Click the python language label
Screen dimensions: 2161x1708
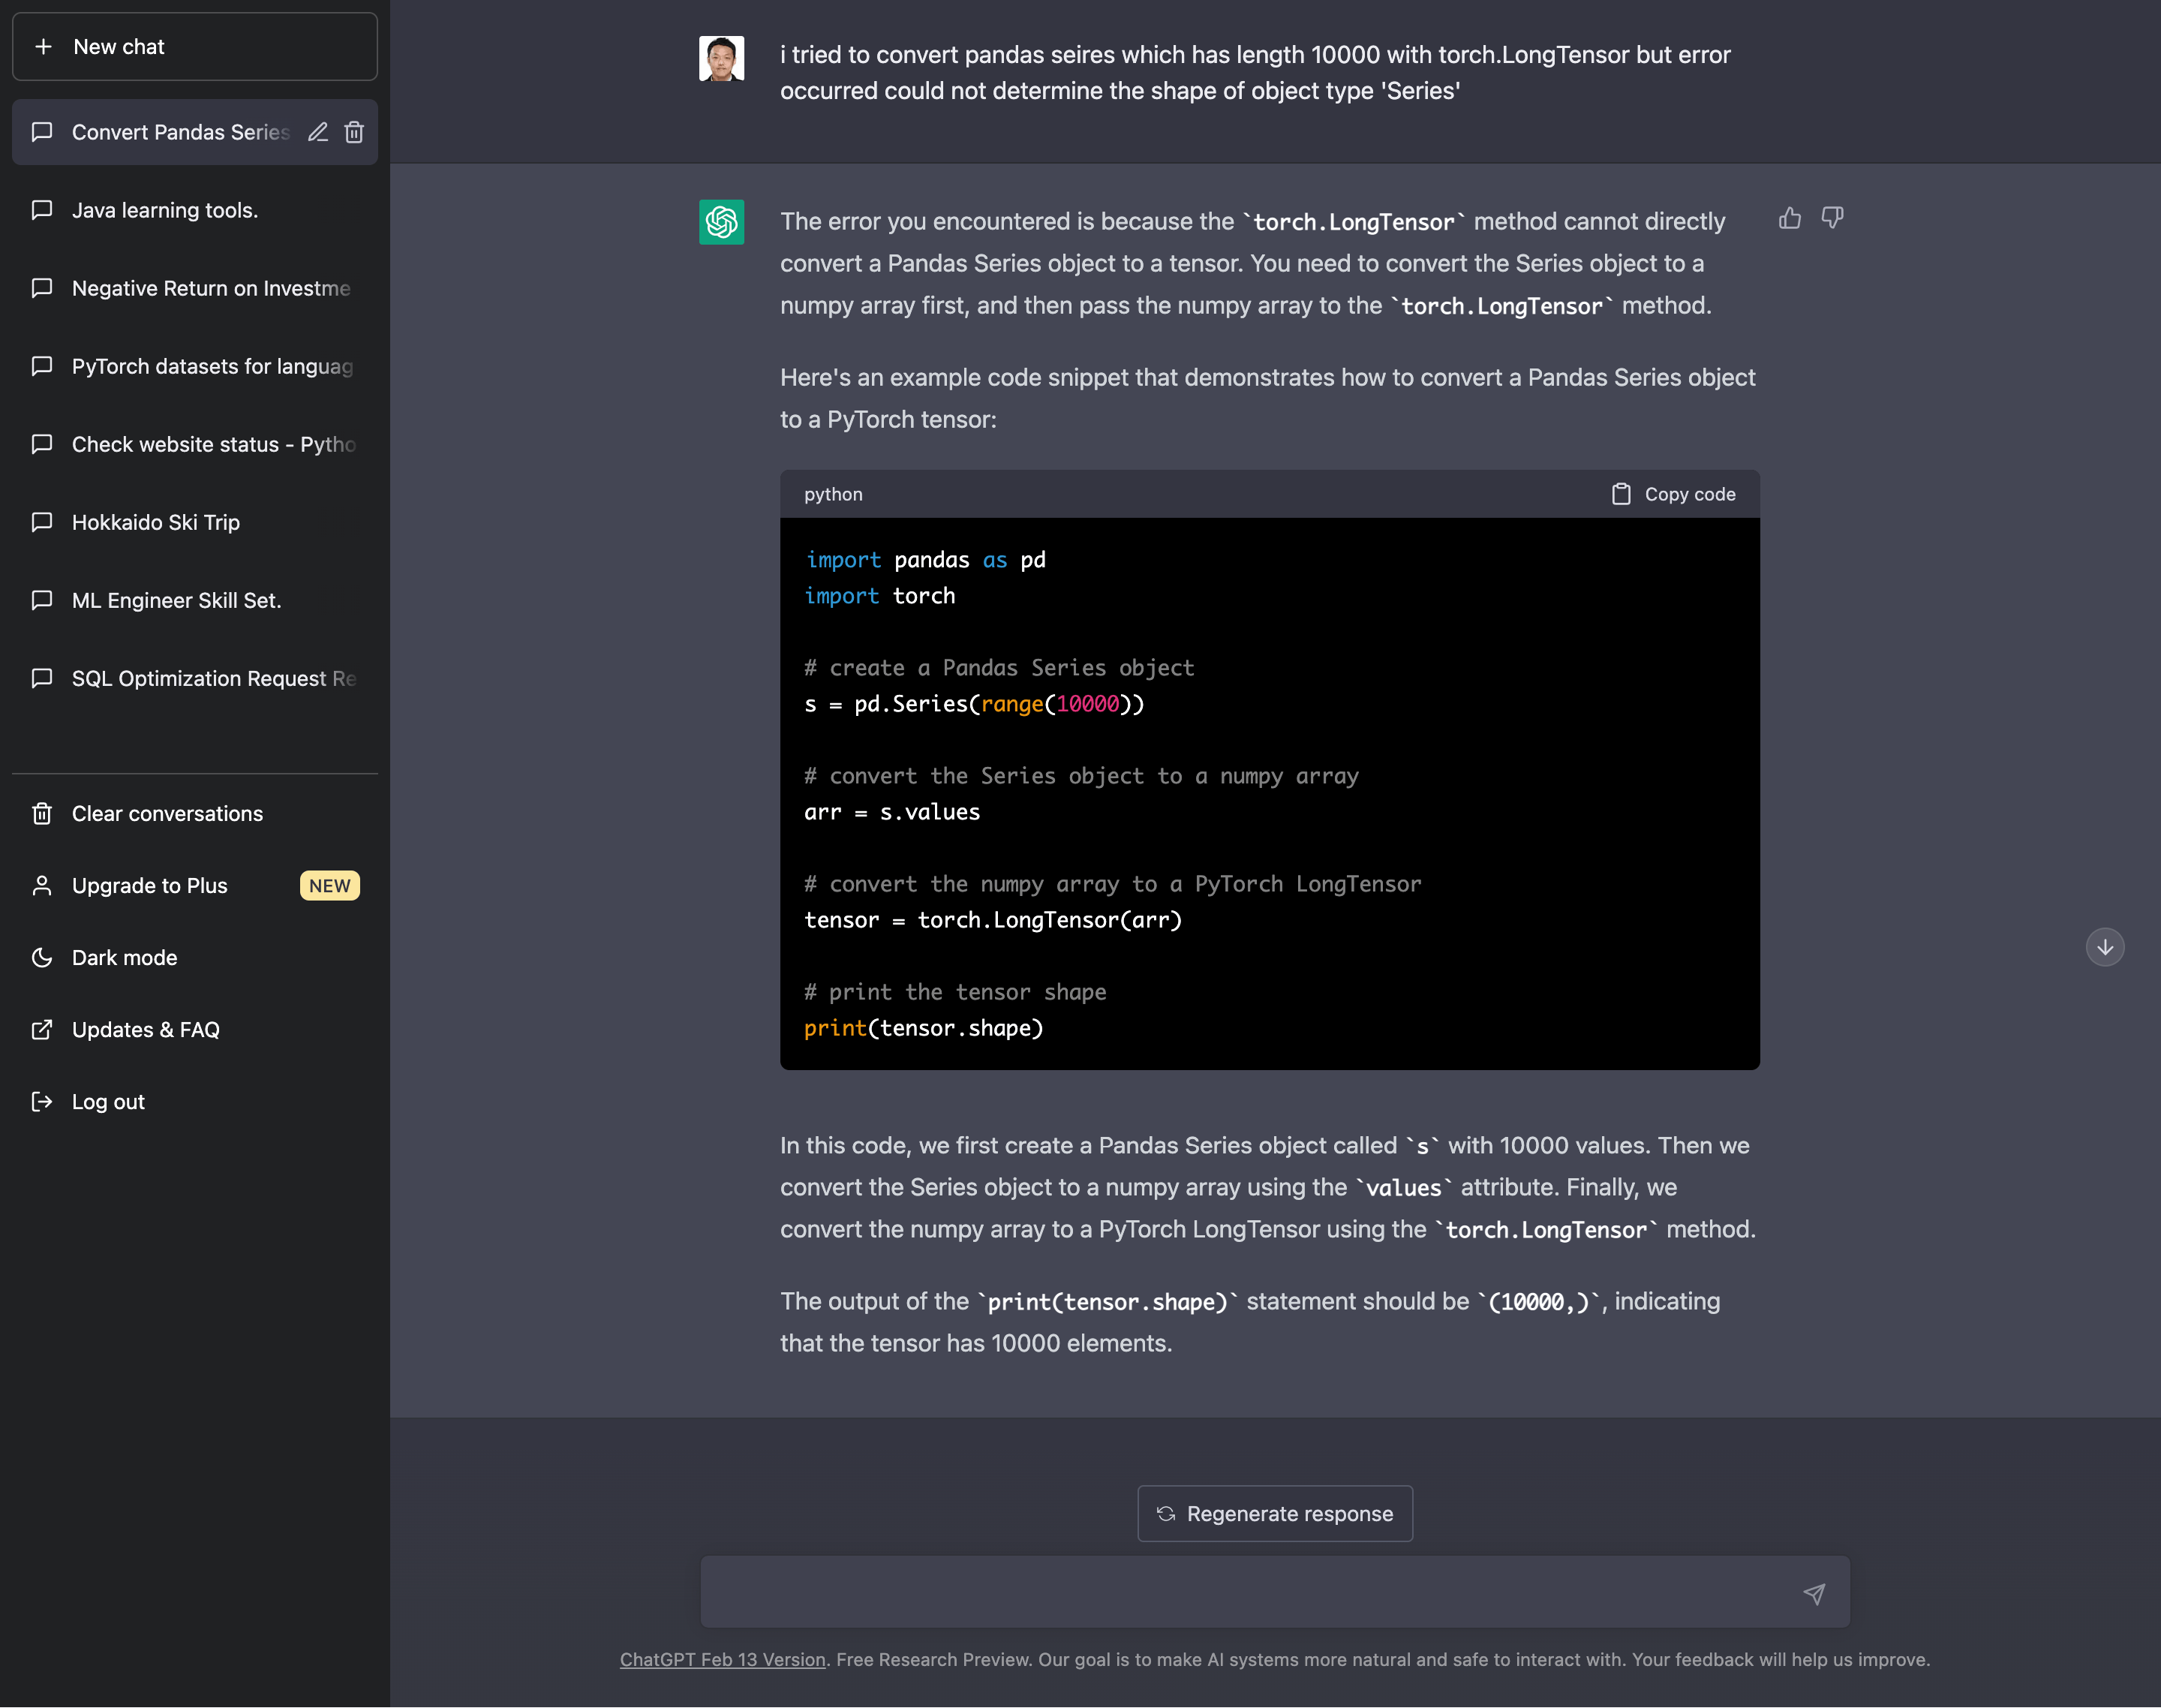(x=833, y=494)
